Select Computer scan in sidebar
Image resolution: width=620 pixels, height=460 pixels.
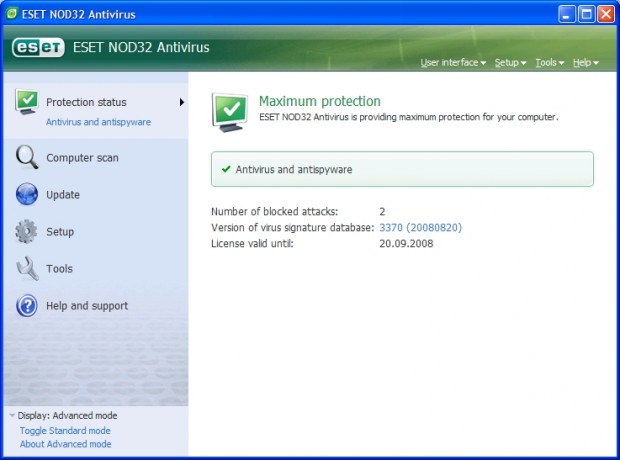pyautogui.click(x=82, y=157)
